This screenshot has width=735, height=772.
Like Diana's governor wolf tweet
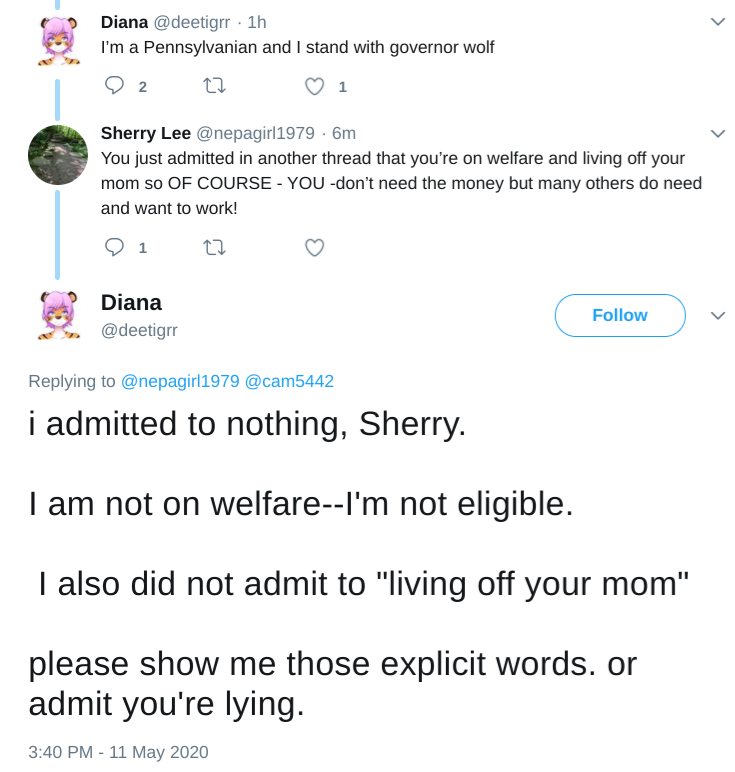pyautogui.click(x=315, y=87)
